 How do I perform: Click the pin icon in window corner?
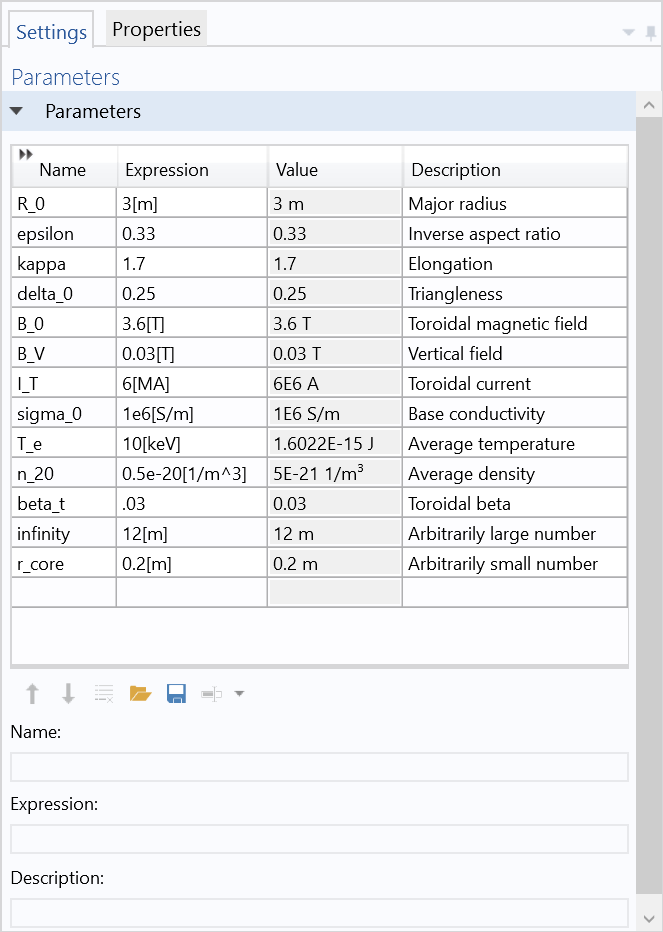[651, 32]
